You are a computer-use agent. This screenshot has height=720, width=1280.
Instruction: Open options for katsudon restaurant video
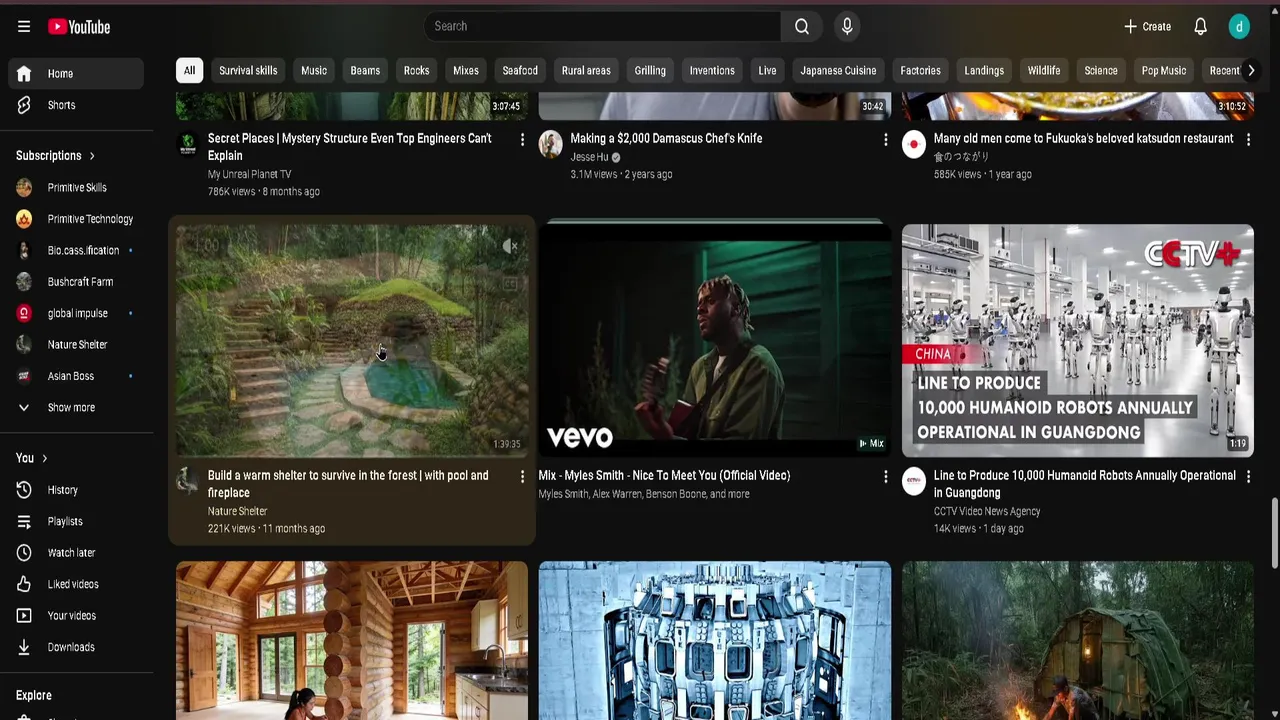pos(1248,140)
